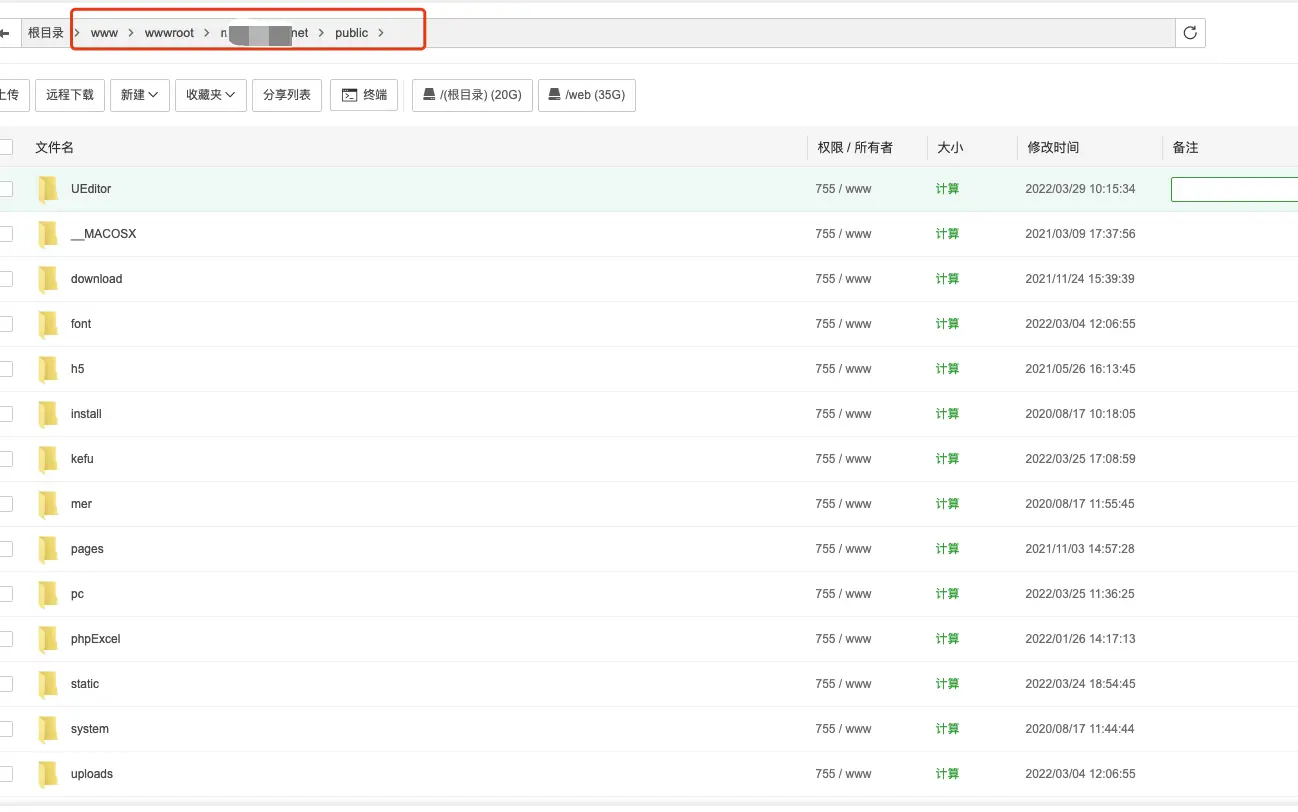Navigate to wwwroot breadcrumb segment

coord(169,33)
